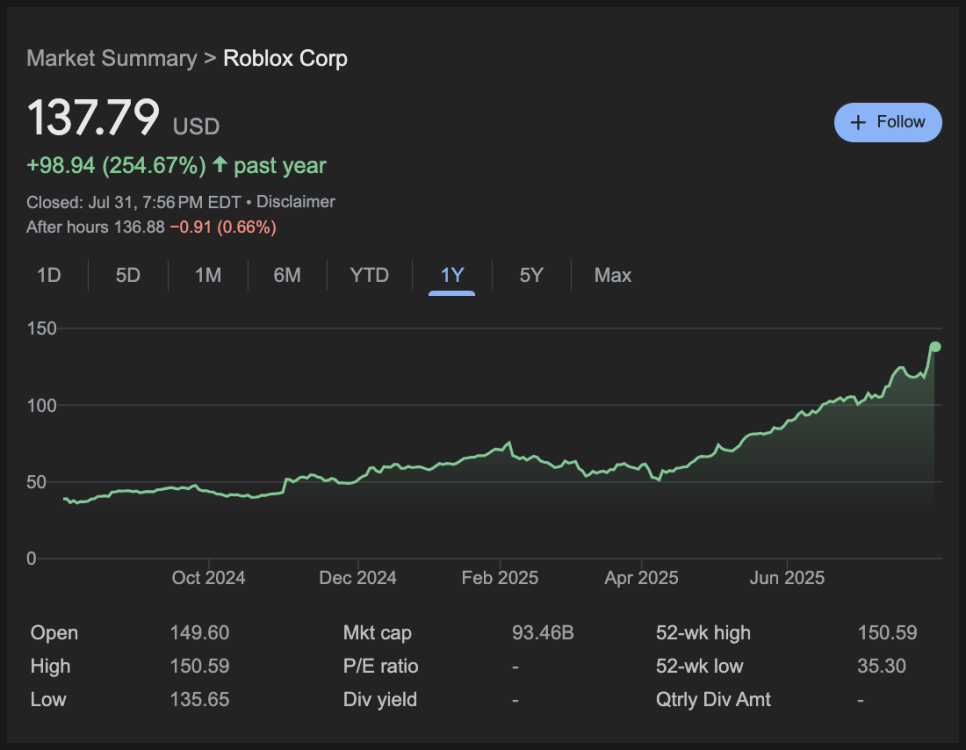Click the Feb 2025 axis label
This screenshot has width=966, height=750.
coord(500,577)
